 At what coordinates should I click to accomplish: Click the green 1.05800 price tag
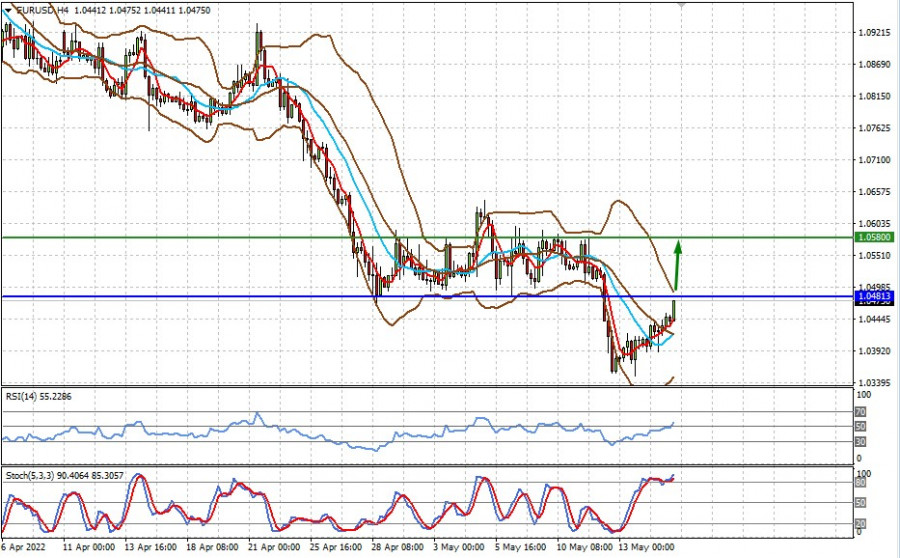(876, 238)
